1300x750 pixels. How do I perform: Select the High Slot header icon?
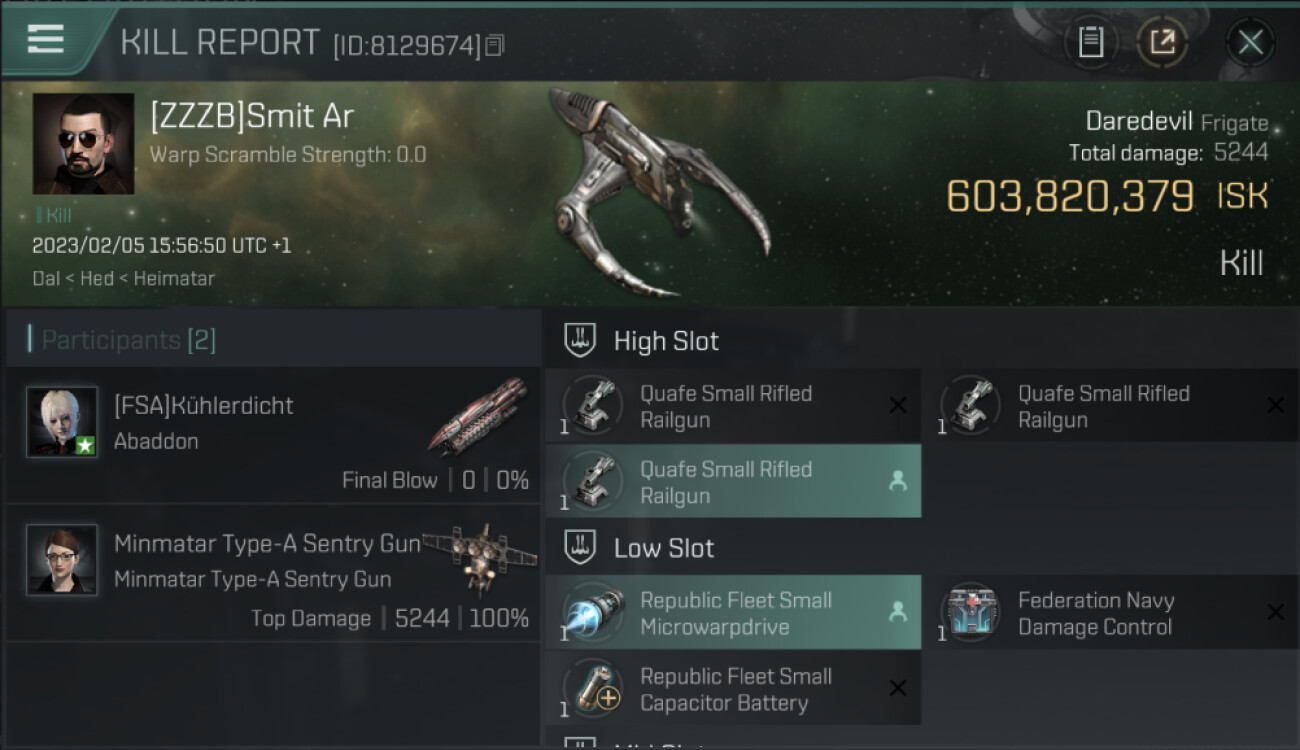click(x=580, y=340)
